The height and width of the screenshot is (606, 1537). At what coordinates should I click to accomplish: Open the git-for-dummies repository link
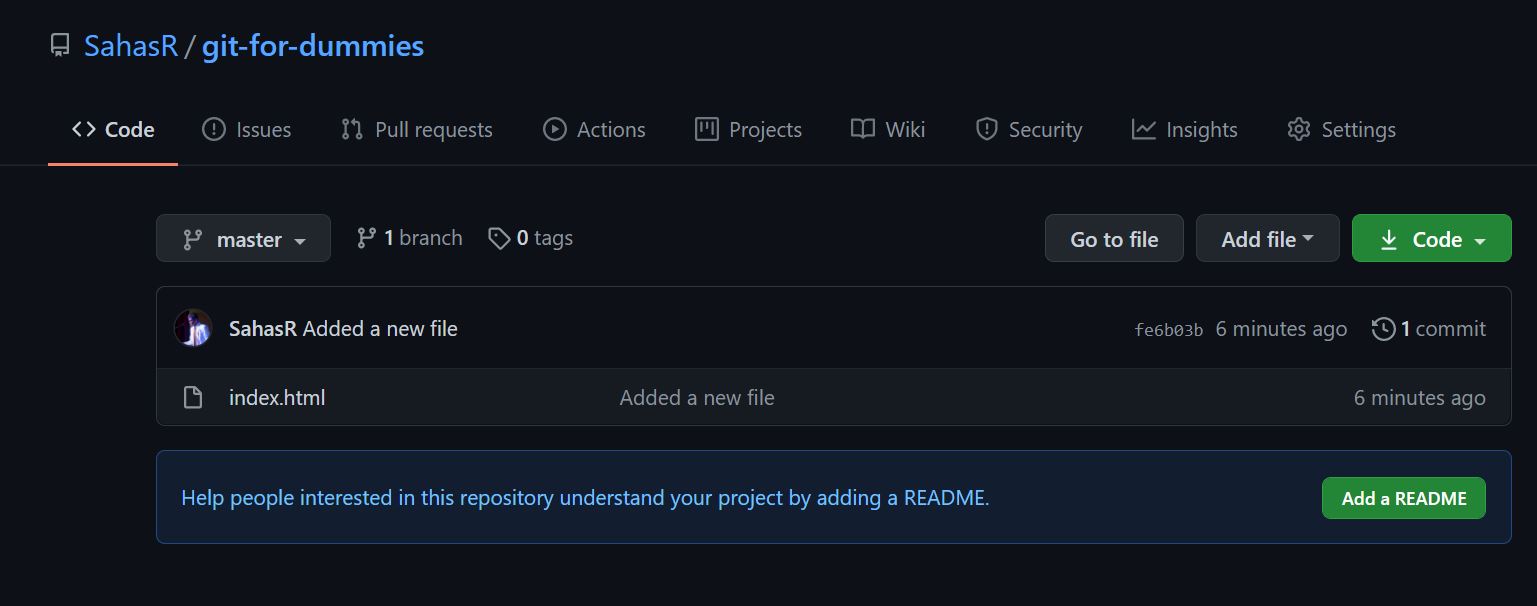313,46
